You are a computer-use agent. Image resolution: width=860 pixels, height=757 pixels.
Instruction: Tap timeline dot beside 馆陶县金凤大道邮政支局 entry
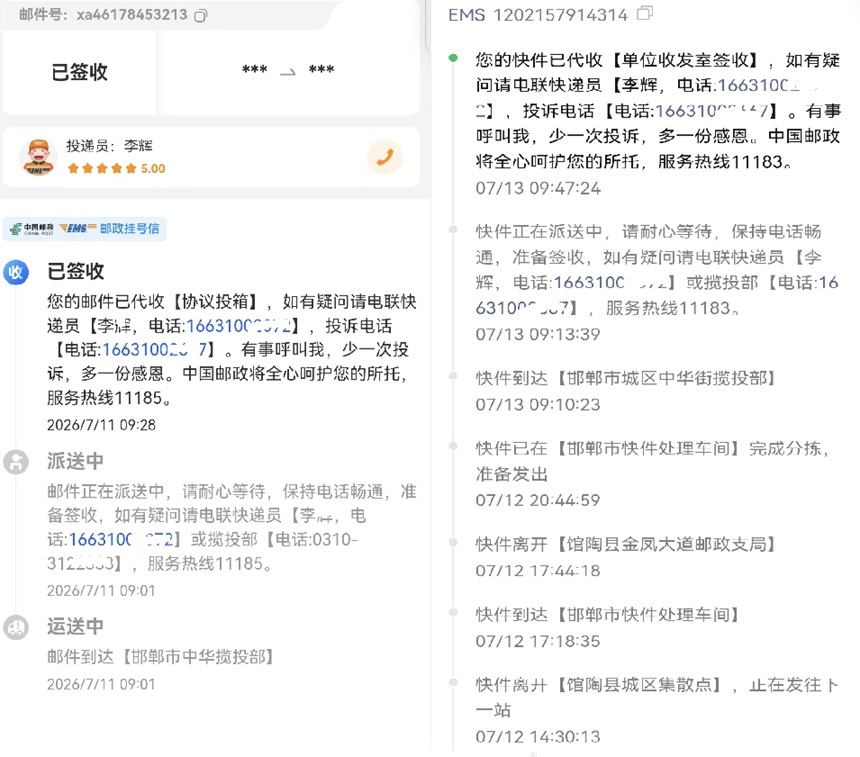(x=453, y=542)
